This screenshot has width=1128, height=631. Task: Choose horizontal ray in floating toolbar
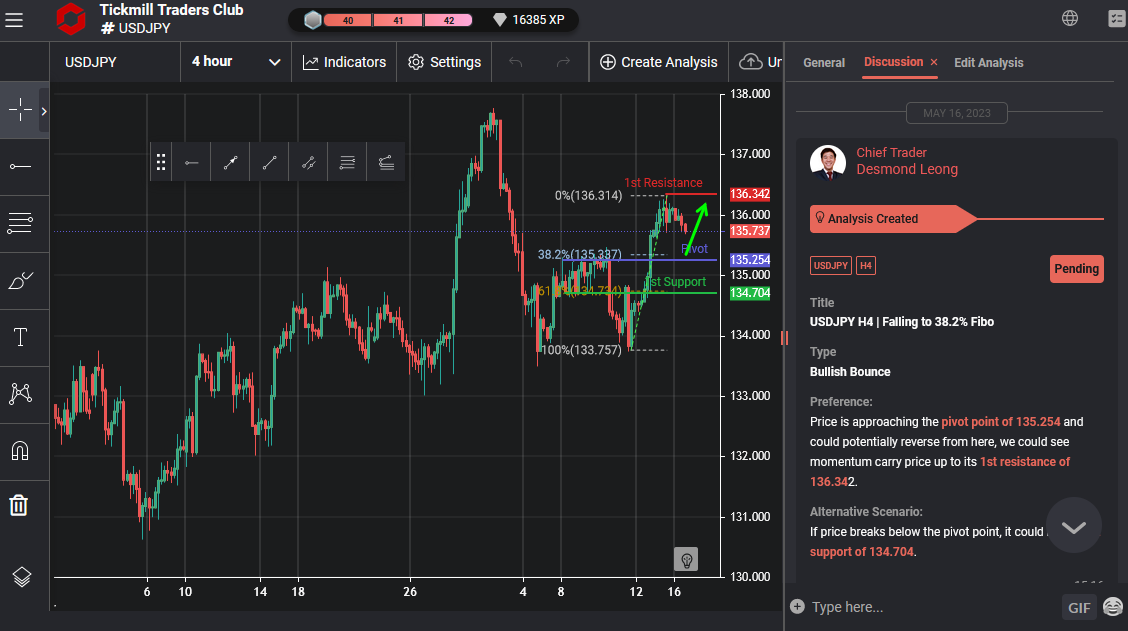tap(191, 163)
